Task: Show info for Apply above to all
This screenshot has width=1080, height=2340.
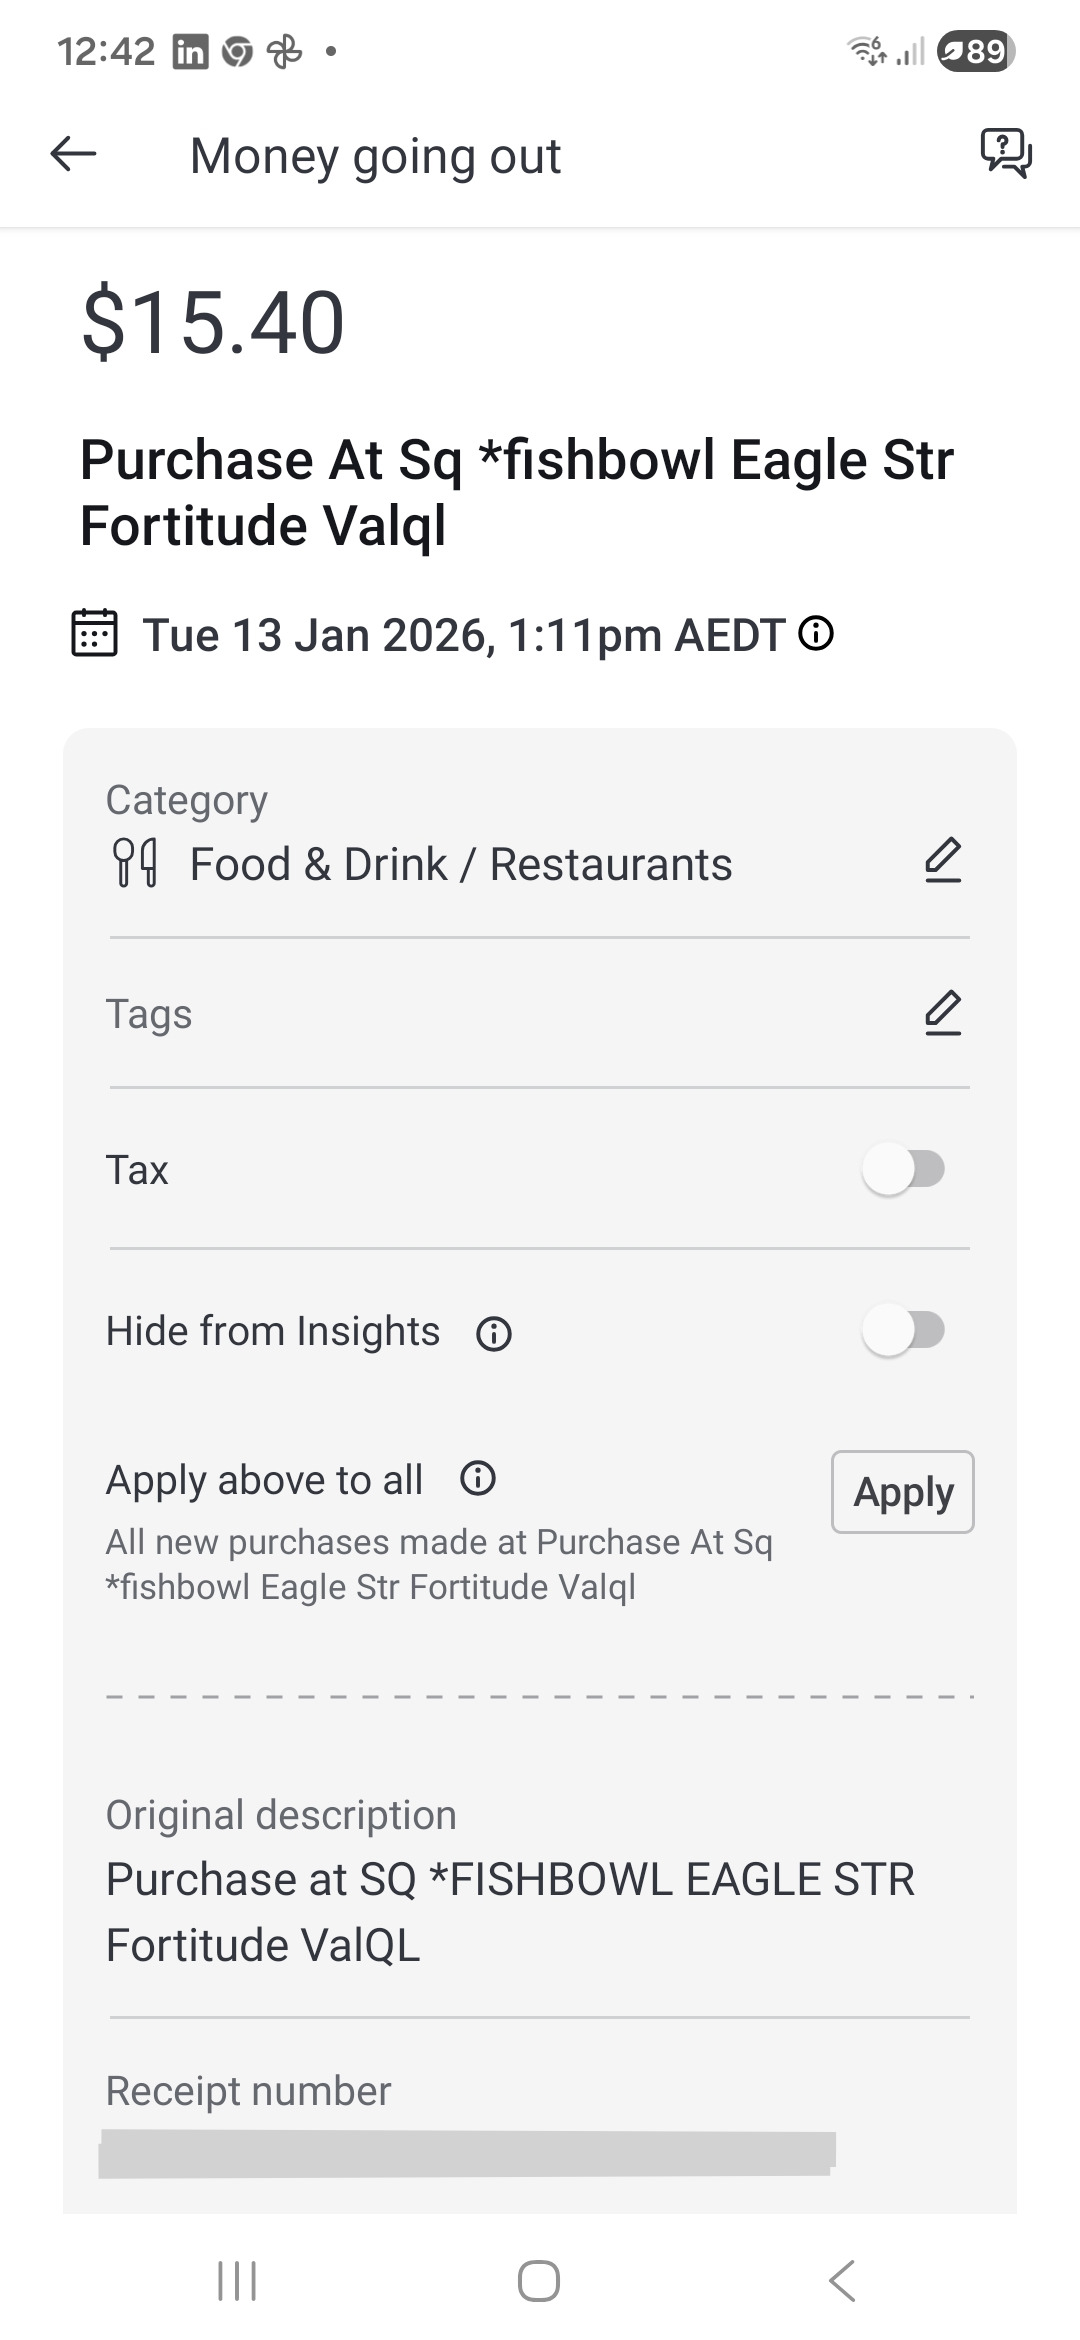Action: coord(478,1479)
